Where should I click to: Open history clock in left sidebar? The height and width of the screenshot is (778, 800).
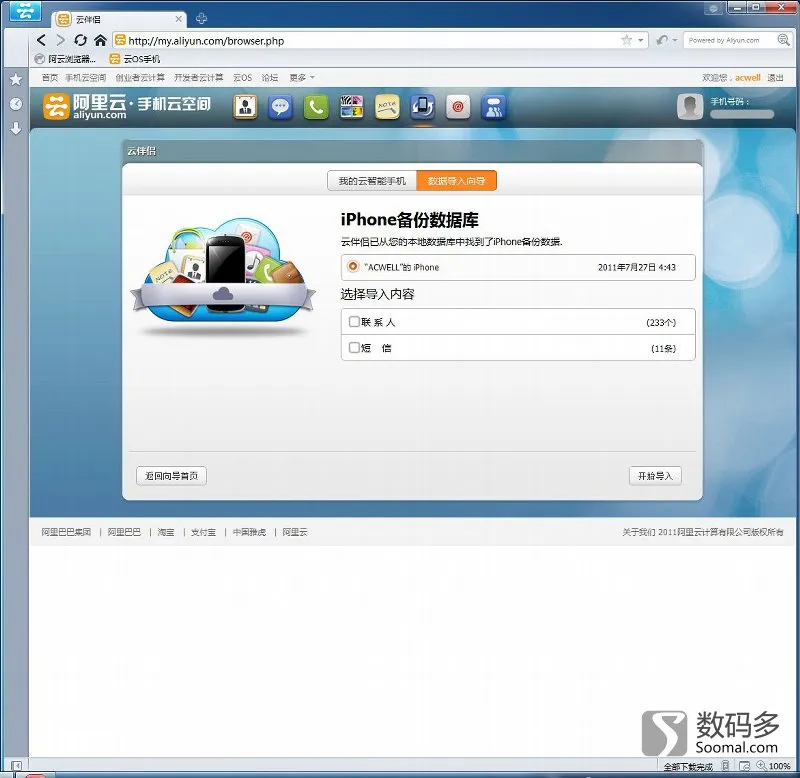16,104
